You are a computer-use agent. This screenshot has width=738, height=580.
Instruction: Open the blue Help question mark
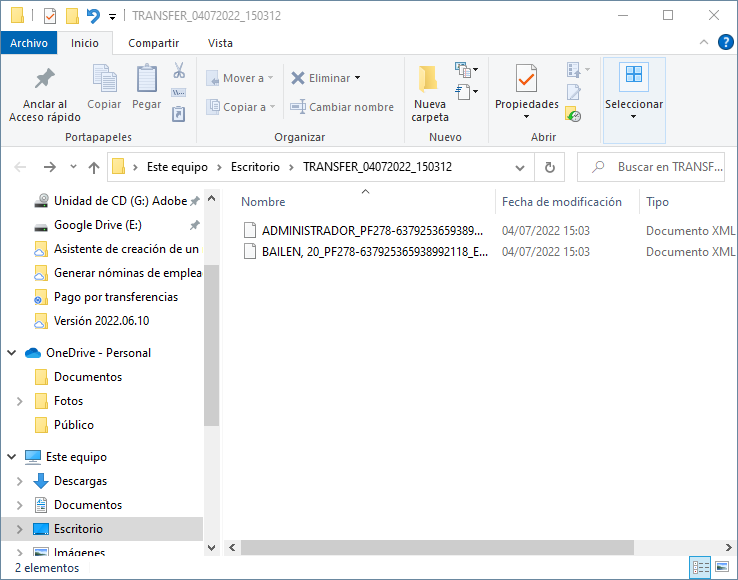point(725,42)
